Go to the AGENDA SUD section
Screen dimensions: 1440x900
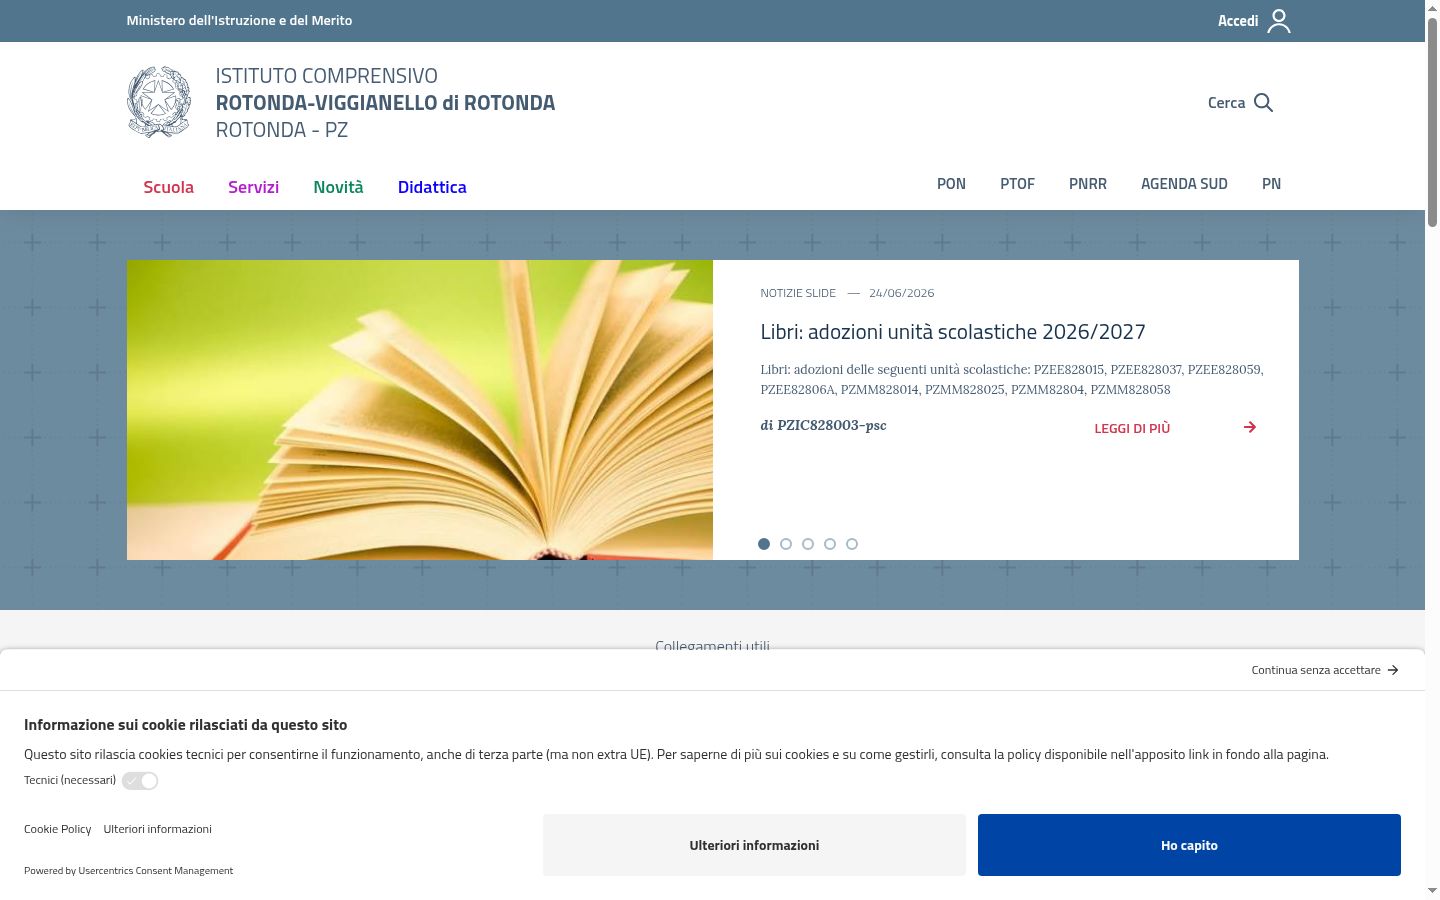coord(1184,184)
